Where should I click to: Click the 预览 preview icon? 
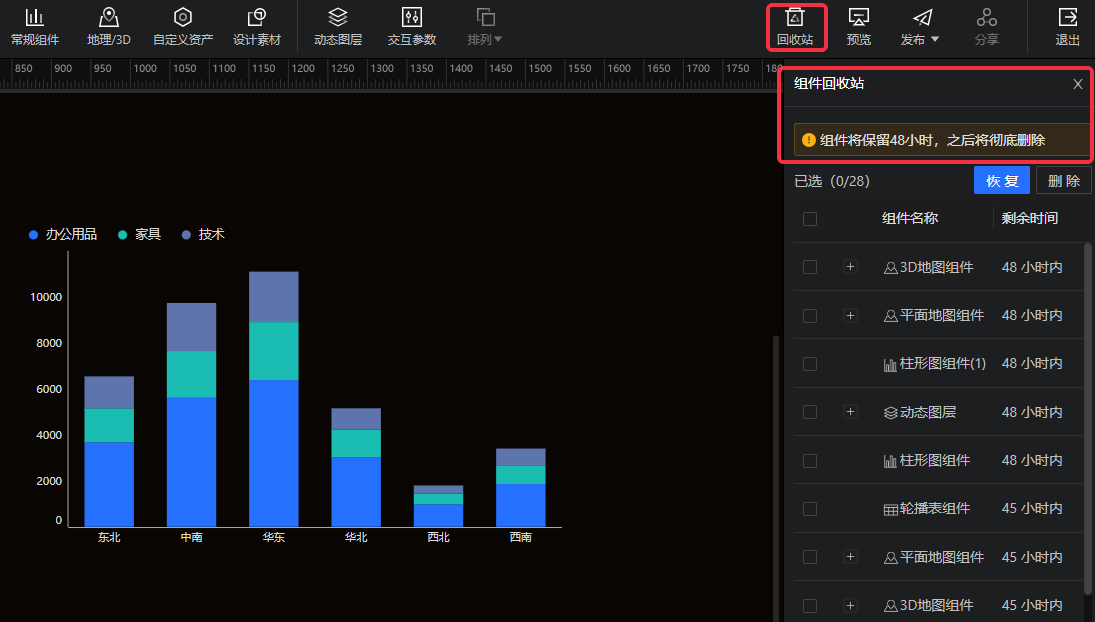[858, 18]
